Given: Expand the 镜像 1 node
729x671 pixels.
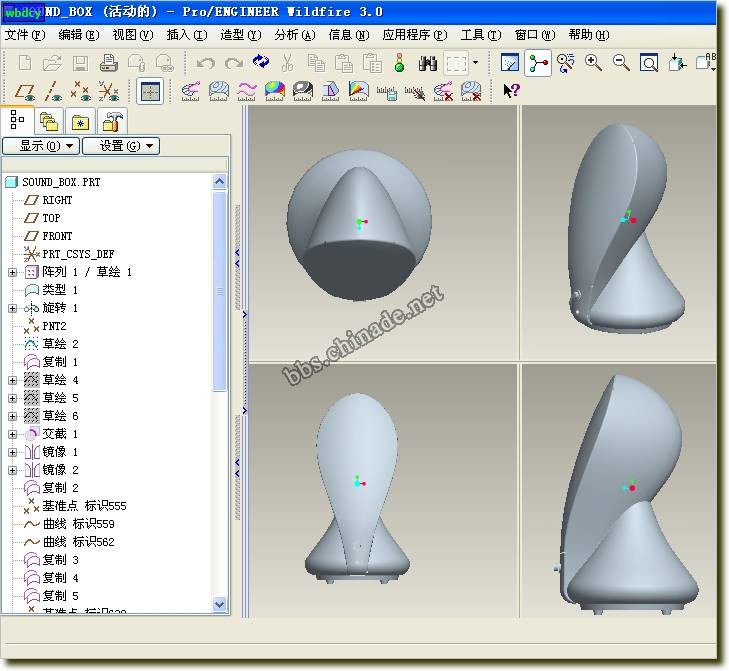Looking at the screenshot, I should coord(13,452).
